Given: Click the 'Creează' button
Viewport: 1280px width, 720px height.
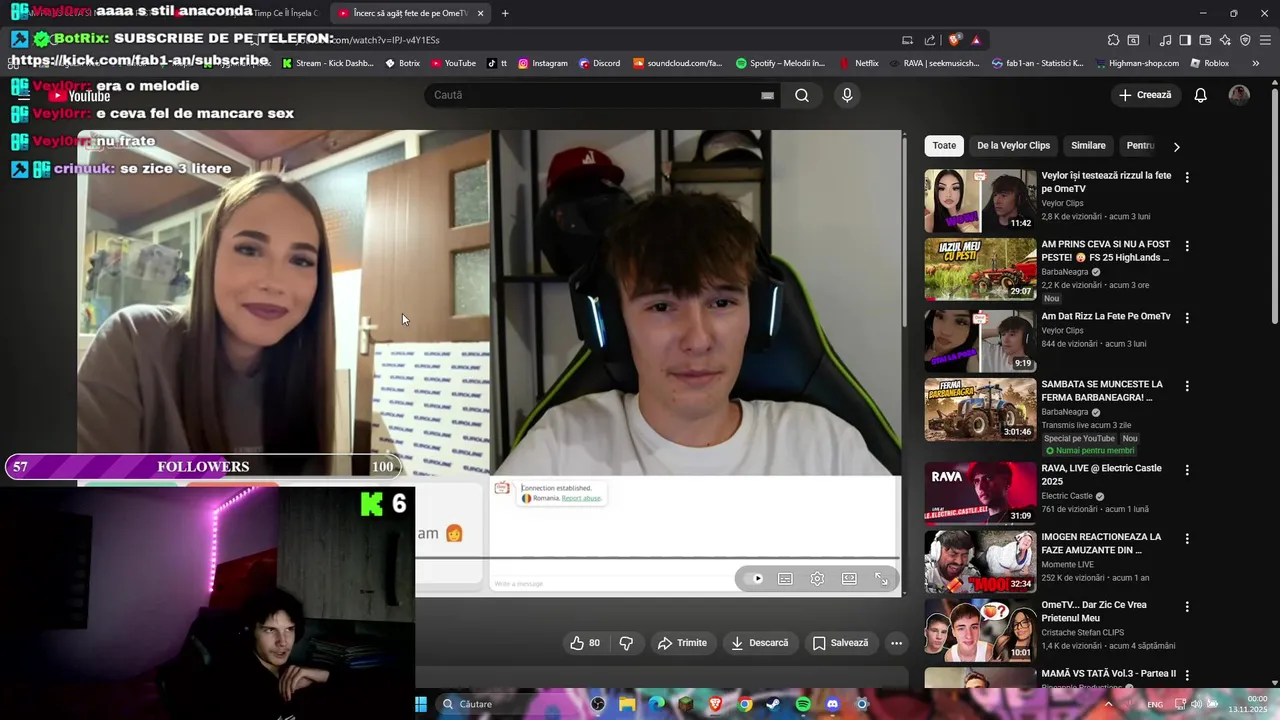Looking at the screenshot, I should pyautogui.click(x=1145, y=95).
